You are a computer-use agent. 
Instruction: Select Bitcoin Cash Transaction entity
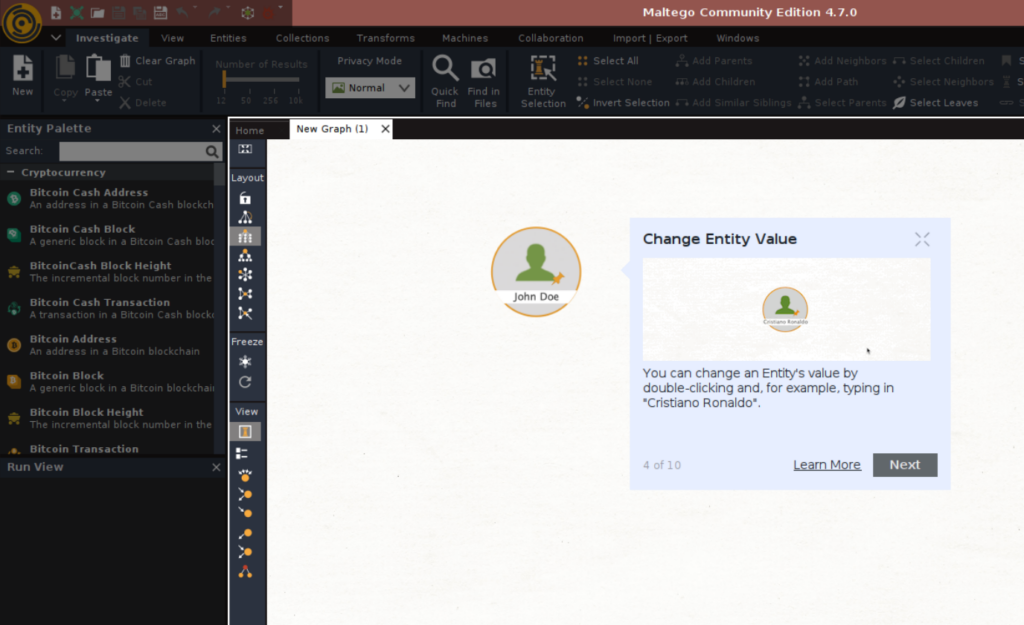pos(108,308)
